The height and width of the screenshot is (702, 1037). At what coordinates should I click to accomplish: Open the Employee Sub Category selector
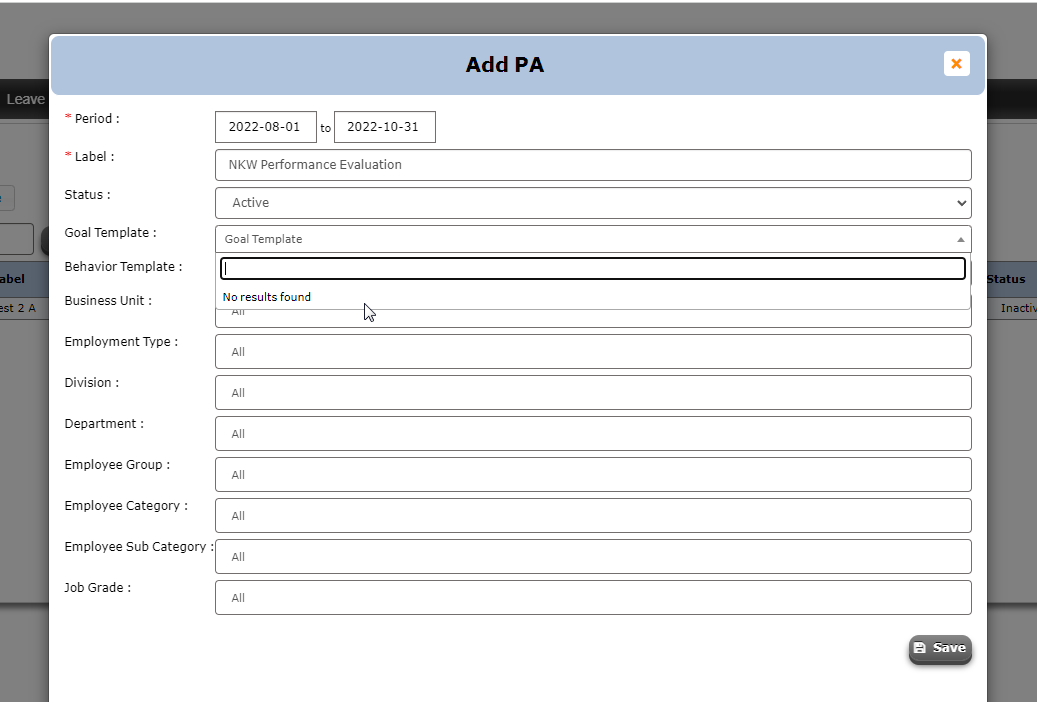(593, 556)
